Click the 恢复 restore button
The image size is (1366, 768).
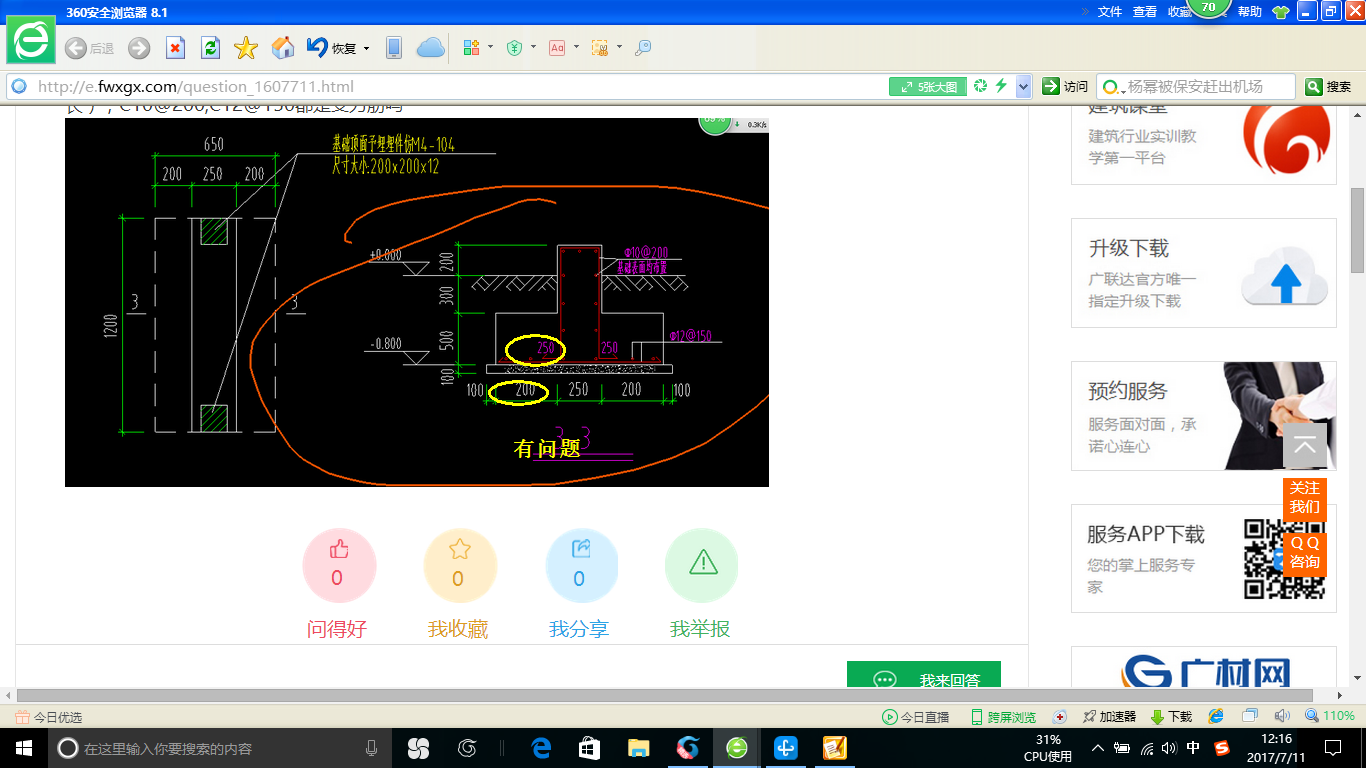tap(332, 47)
